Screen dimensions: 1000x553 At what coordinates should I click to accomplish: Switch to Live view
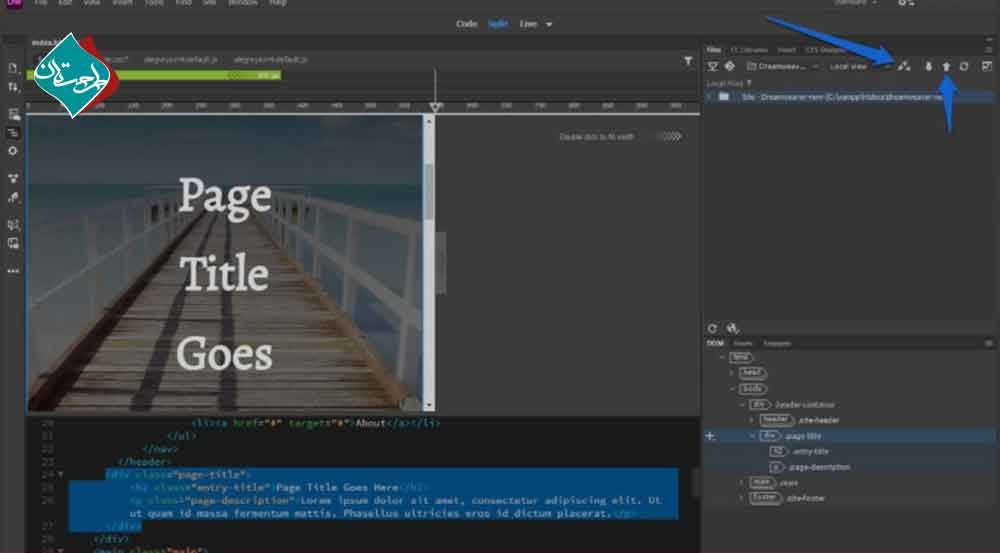click(528, 24)
